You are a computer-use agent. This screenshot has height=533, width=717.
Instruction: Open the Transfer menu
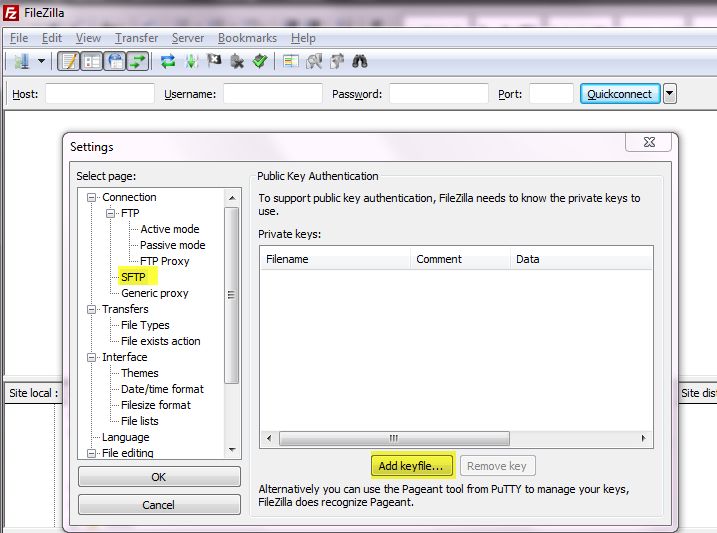[x=136, y=38]
